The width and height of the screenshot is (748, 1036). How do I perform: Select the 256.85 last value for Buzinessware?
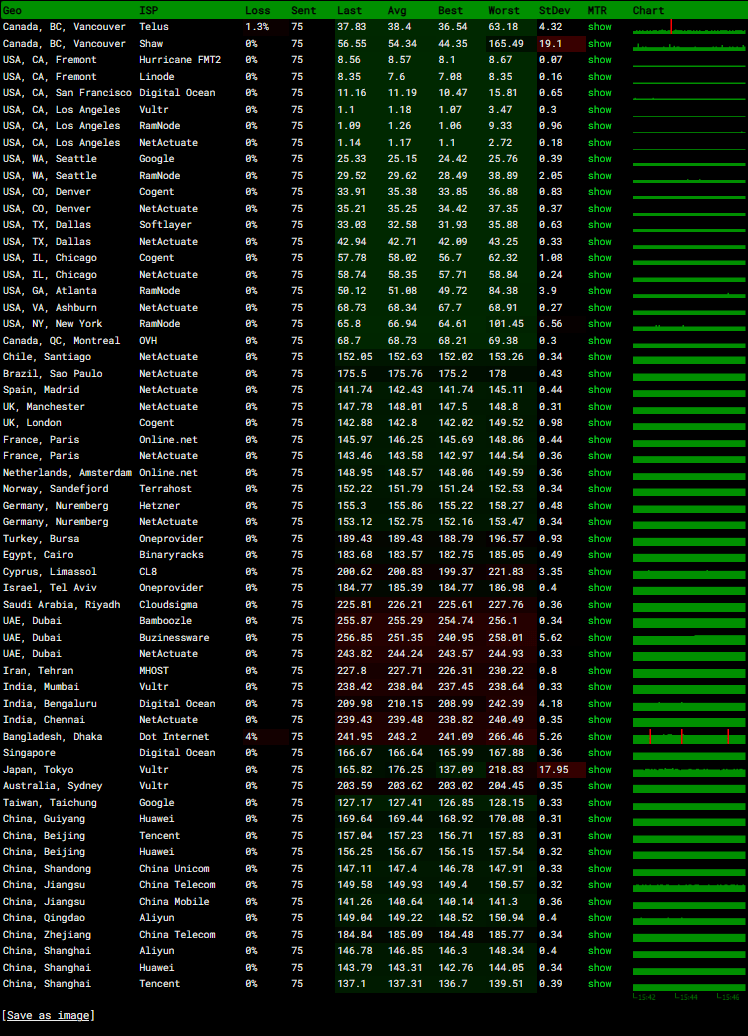point(355,638)
